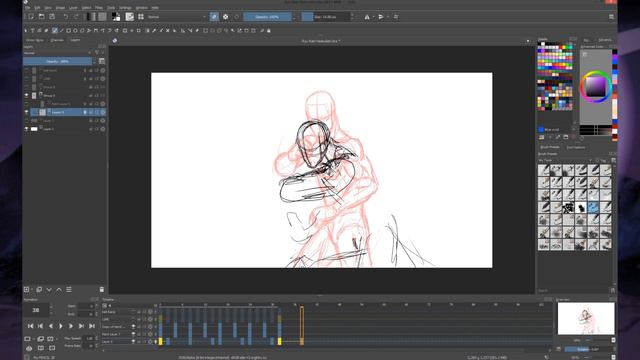Click the advanced color selector wheel
This screenshot has height=360, width=640.
click(x=596, y=86)
